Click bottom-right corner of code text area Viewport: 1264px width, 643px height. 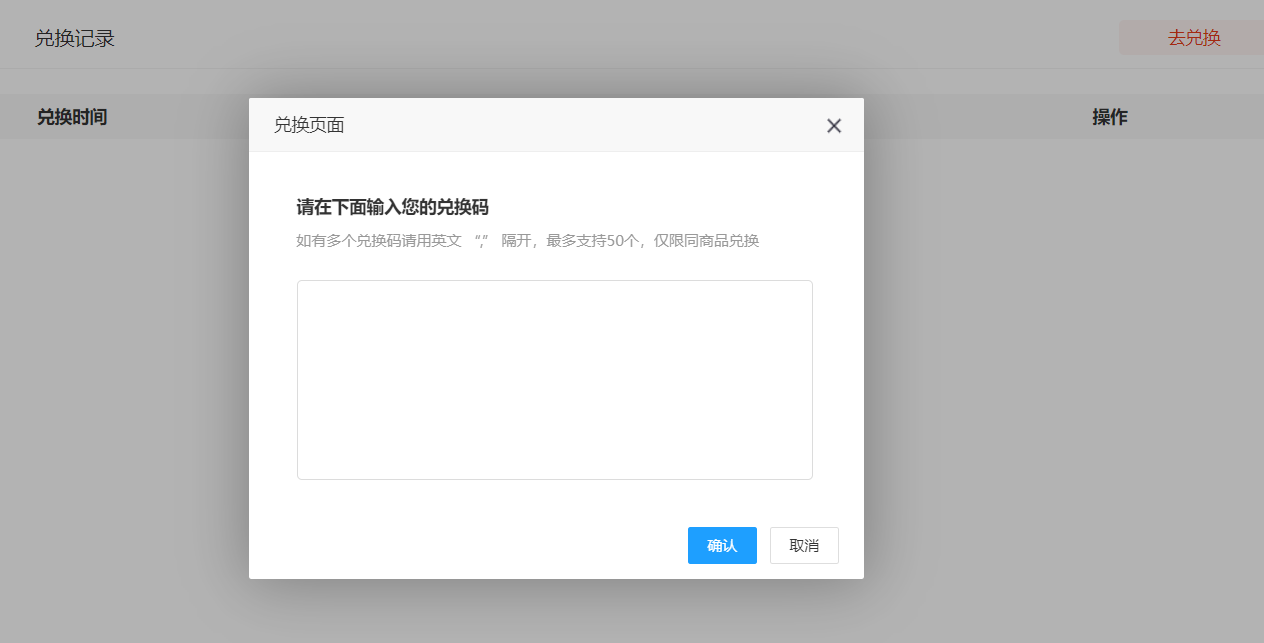coord(804,472)
